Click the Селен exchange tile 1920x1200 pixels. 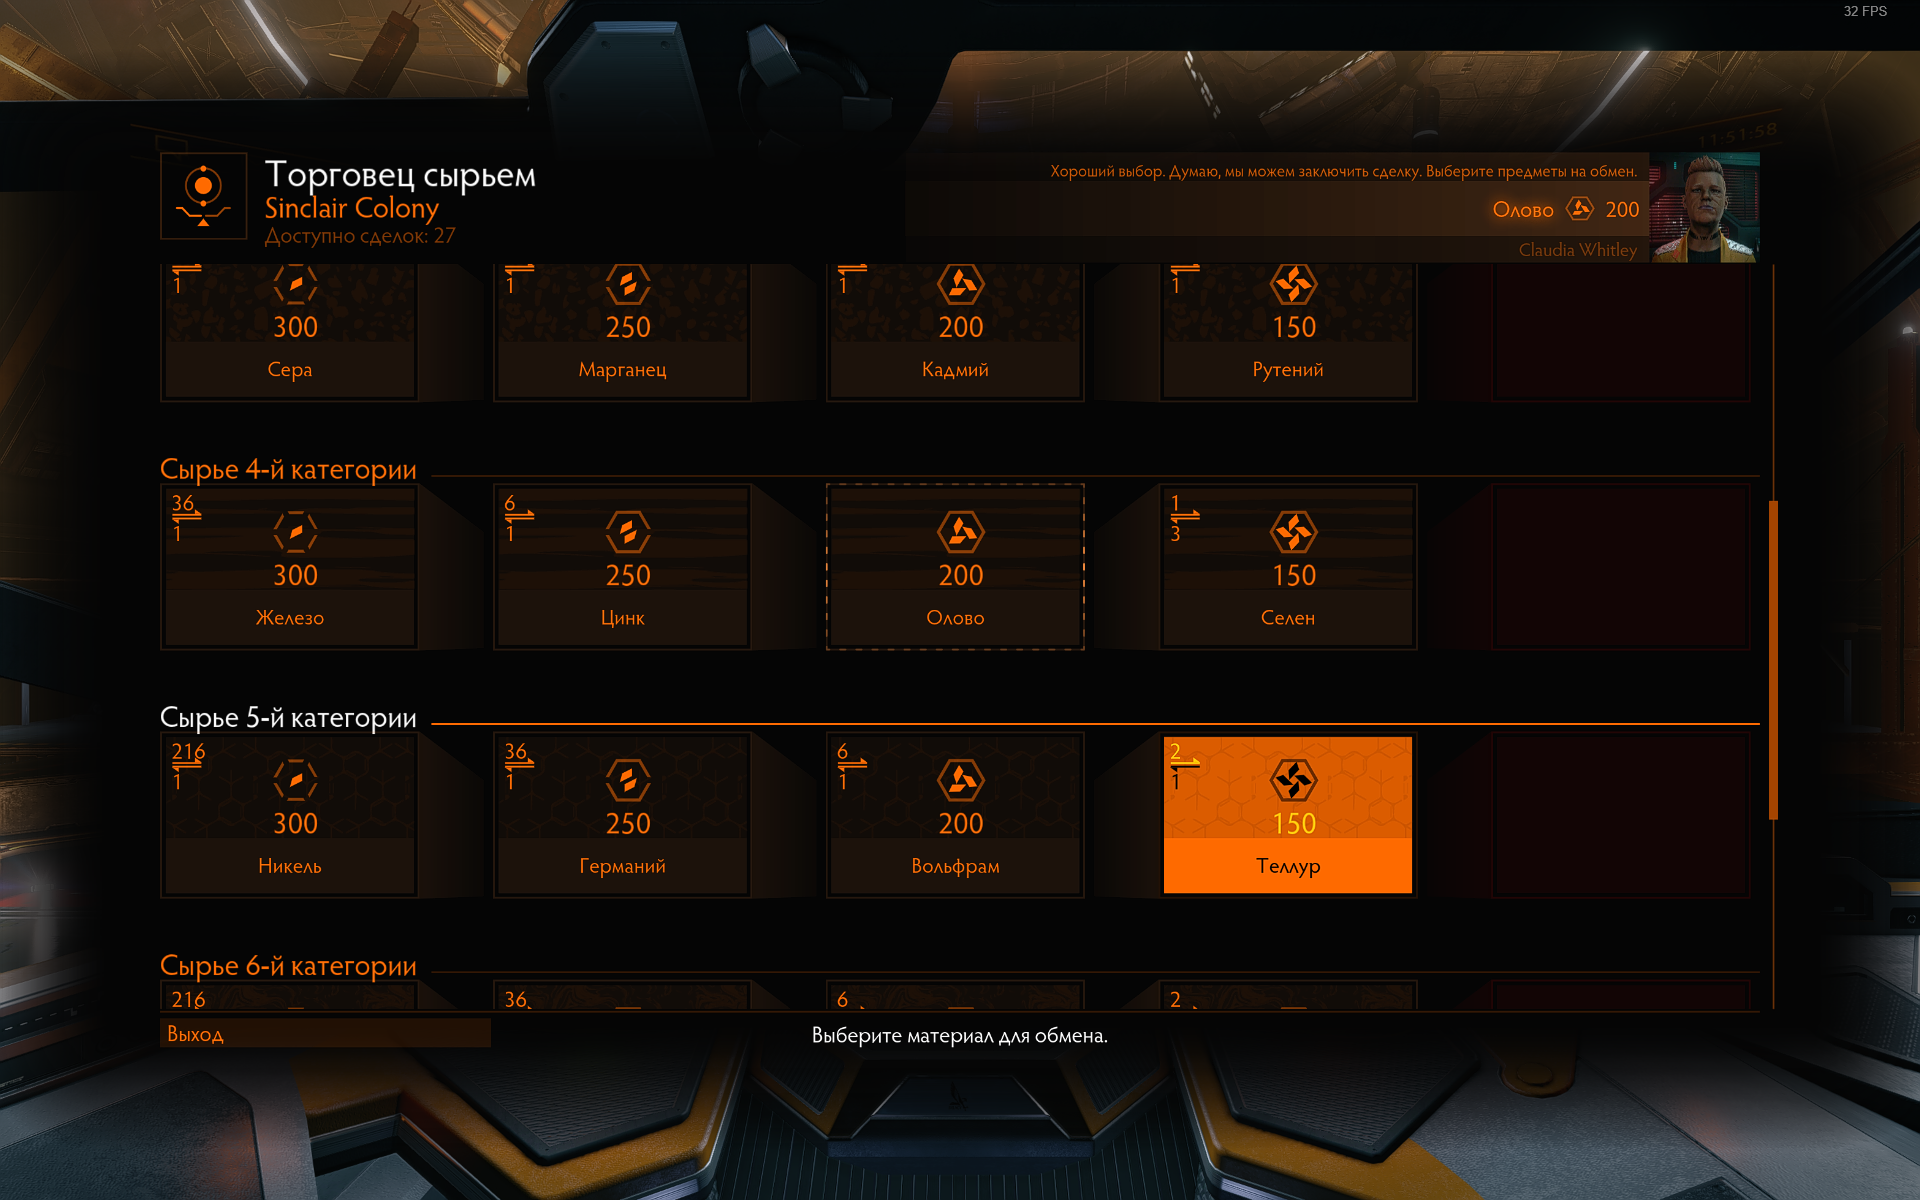tap(1288, 568)
